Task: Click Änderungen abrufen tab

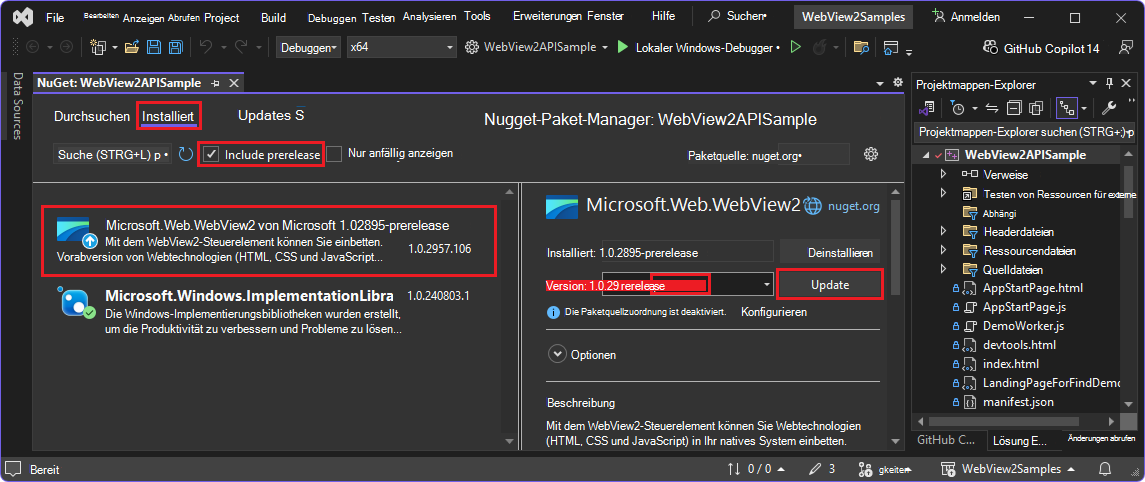Action: (x=1102, y=438)
